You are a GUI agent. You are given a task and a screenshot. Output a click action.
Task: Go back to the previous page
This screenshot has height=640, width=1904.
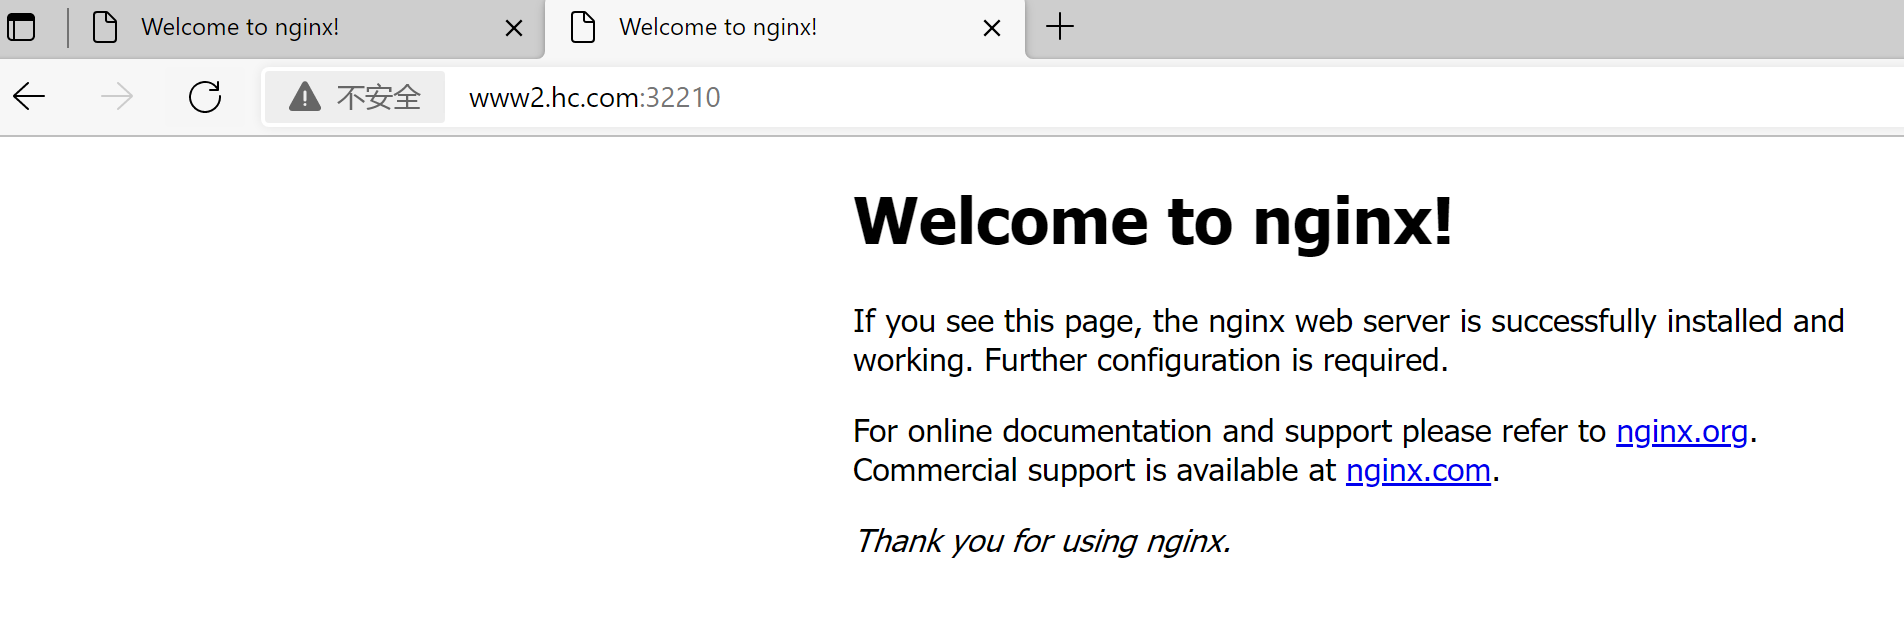(x=30, y=97)
